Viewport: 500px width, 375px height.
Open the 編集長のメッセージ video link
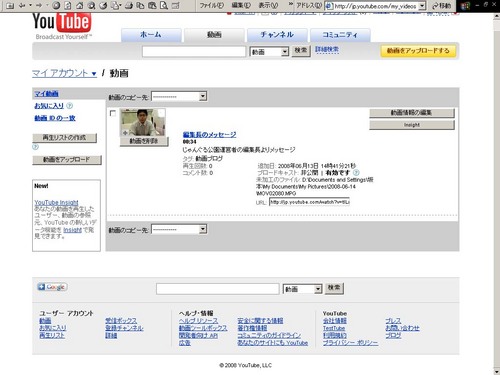pos(209,134)
